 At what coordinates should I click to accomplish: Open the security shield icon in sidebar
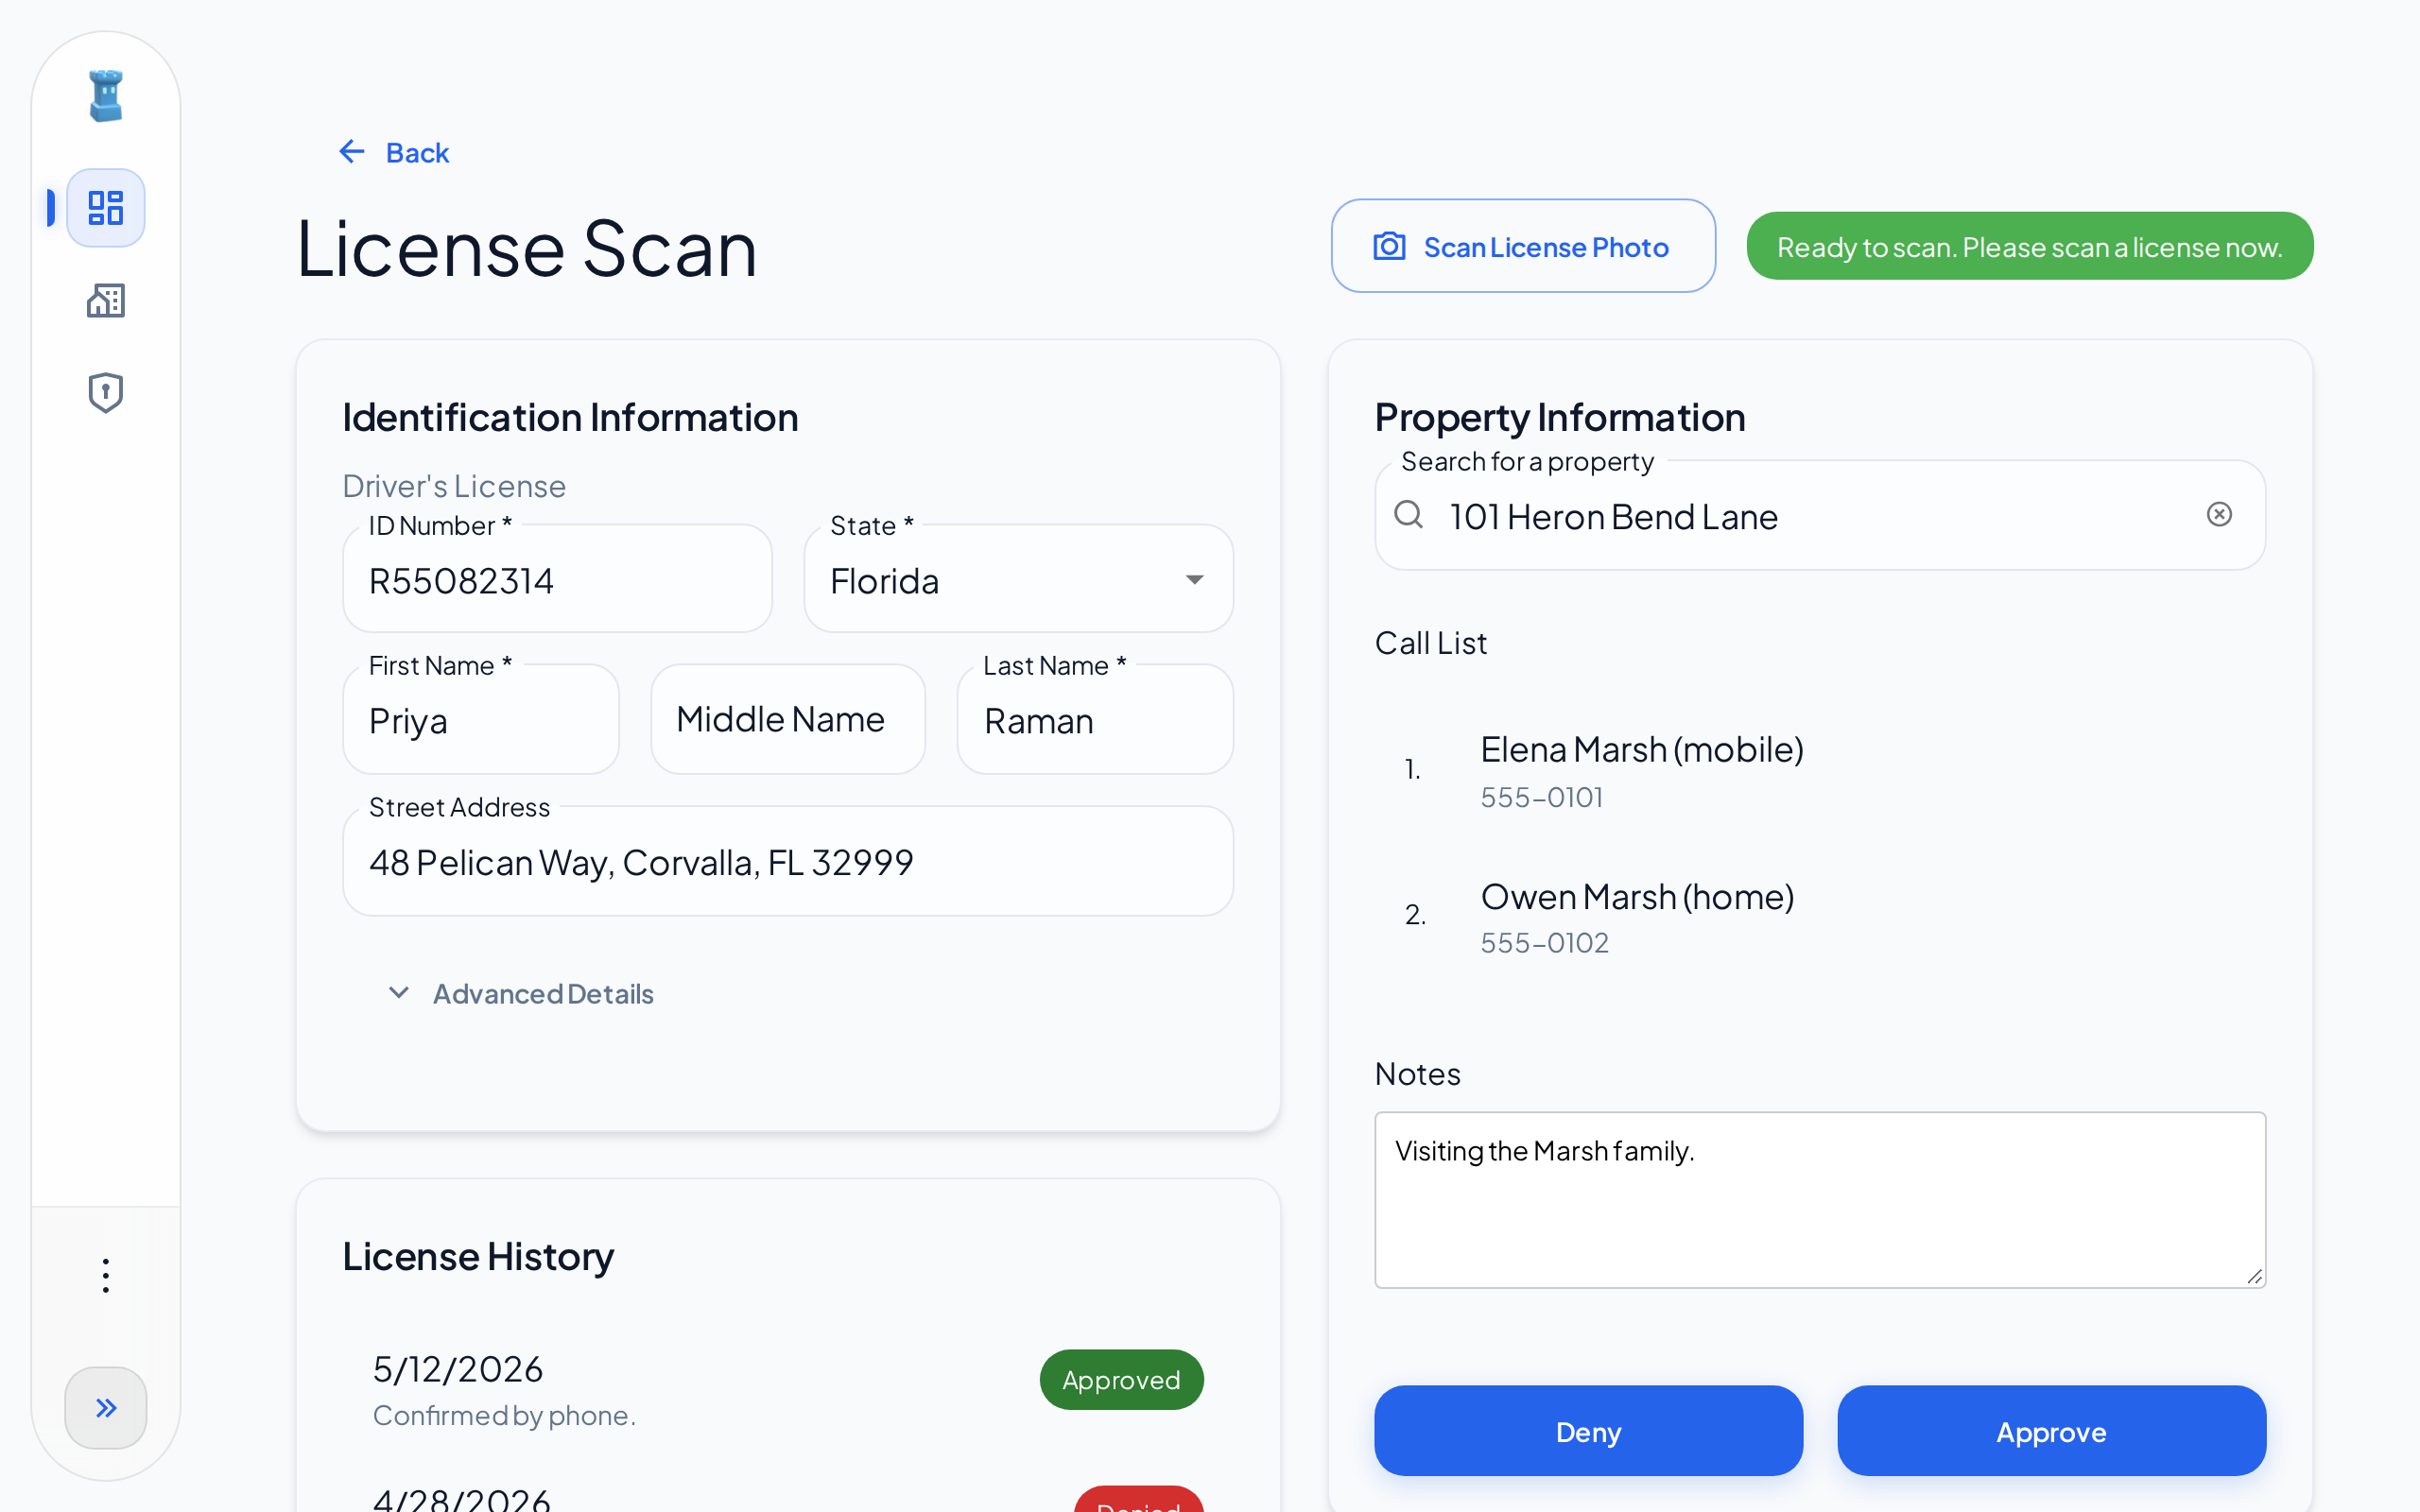[106, 392]
